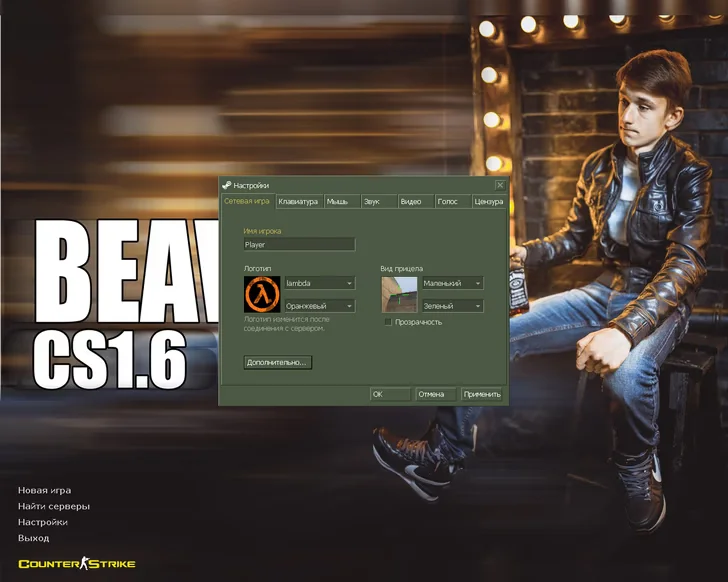Confirm settings with OK button
Viewport: 728px width, 582px height.
(390, 394)
